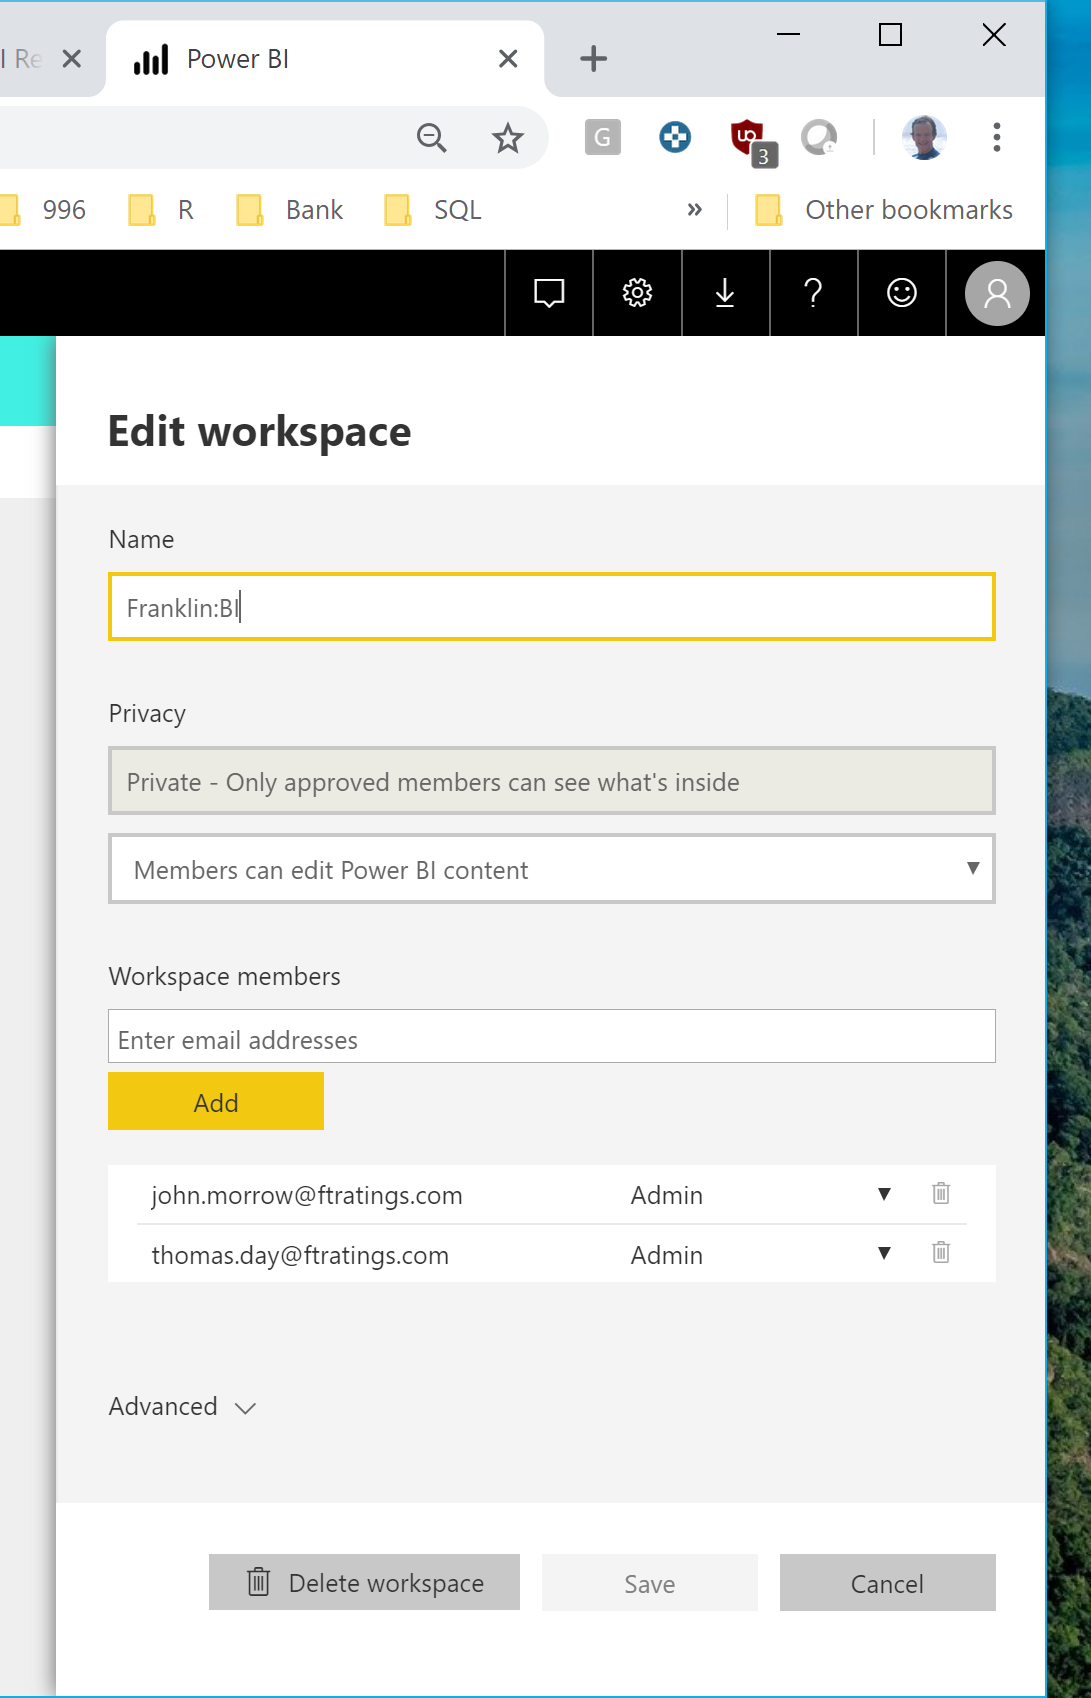The width and height of the screenshot is (1091, 1698).
Task: Remove thomas.day@ftratings.com using trash icon
Action: 941,1252
